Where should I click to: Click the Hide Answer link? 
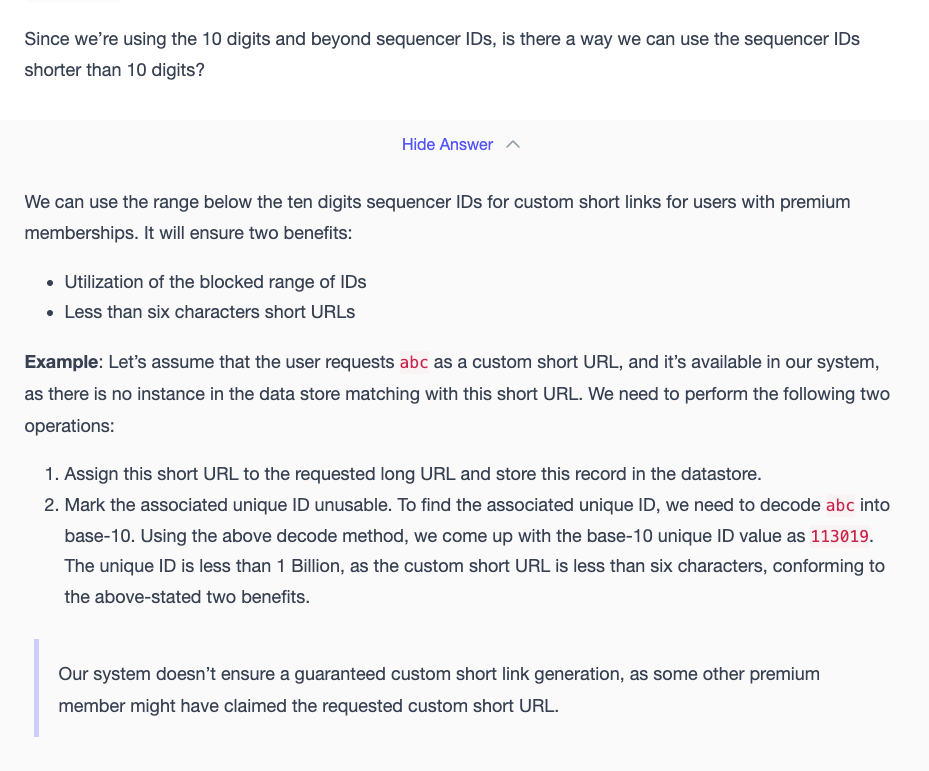(x=447, y=145)
